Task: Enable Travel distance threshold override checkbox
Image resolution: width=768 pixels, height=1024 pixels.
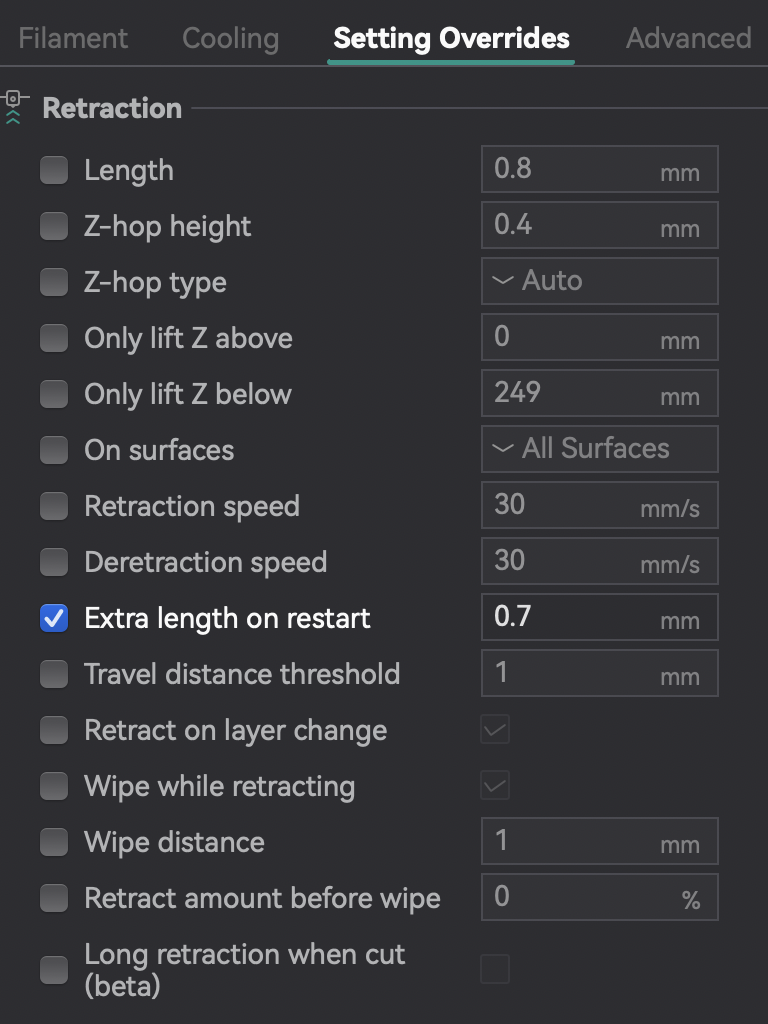Action: [x=54, y=674]
